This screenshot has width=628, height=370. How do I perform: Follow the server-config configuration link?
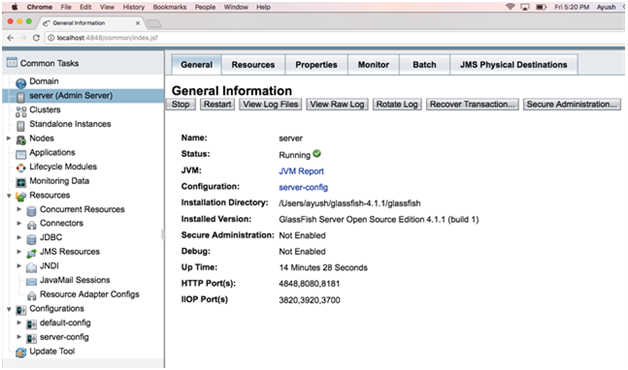(x=303, y=187)
